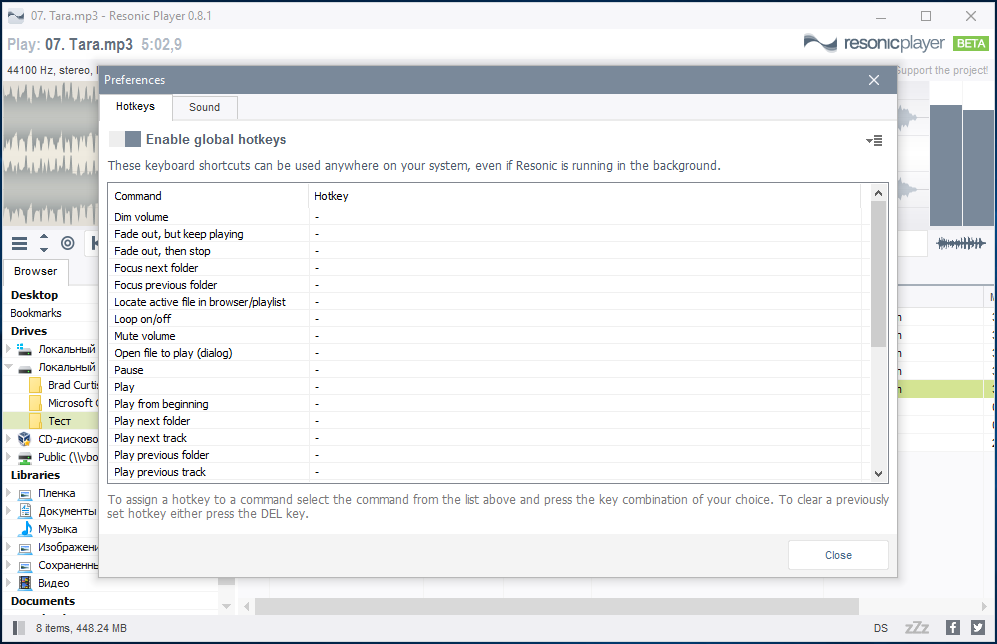Click the Close button
The height and width of the screenshot is (644, 997).
pyautogui.click(x=838, y=555)
